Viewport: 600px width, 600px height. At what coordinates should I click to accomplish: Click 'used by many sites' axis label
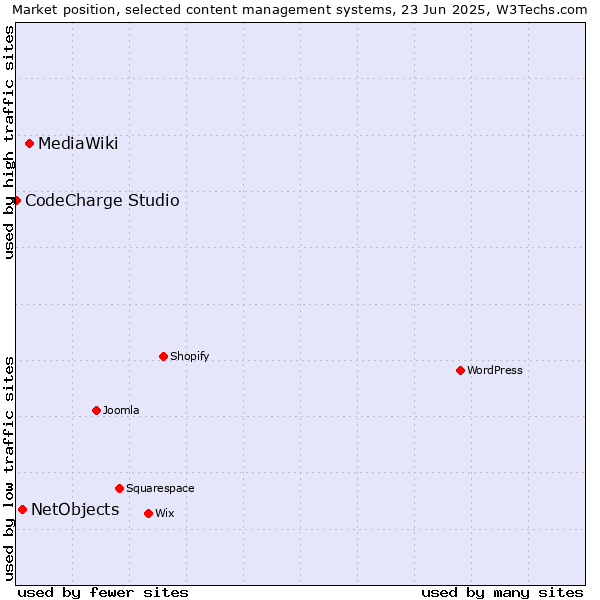click(502, 593)
